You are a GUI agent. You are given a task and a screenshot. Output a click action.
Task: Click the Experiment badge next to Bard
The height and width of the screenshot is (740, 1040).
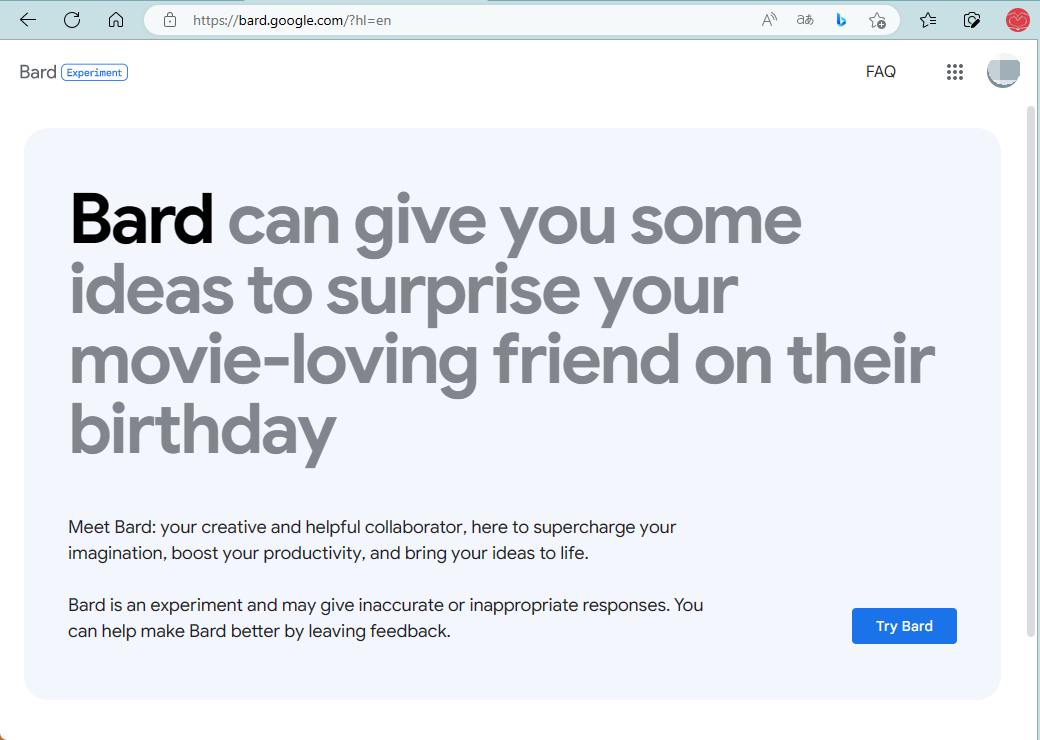click(x=93, y=72)
